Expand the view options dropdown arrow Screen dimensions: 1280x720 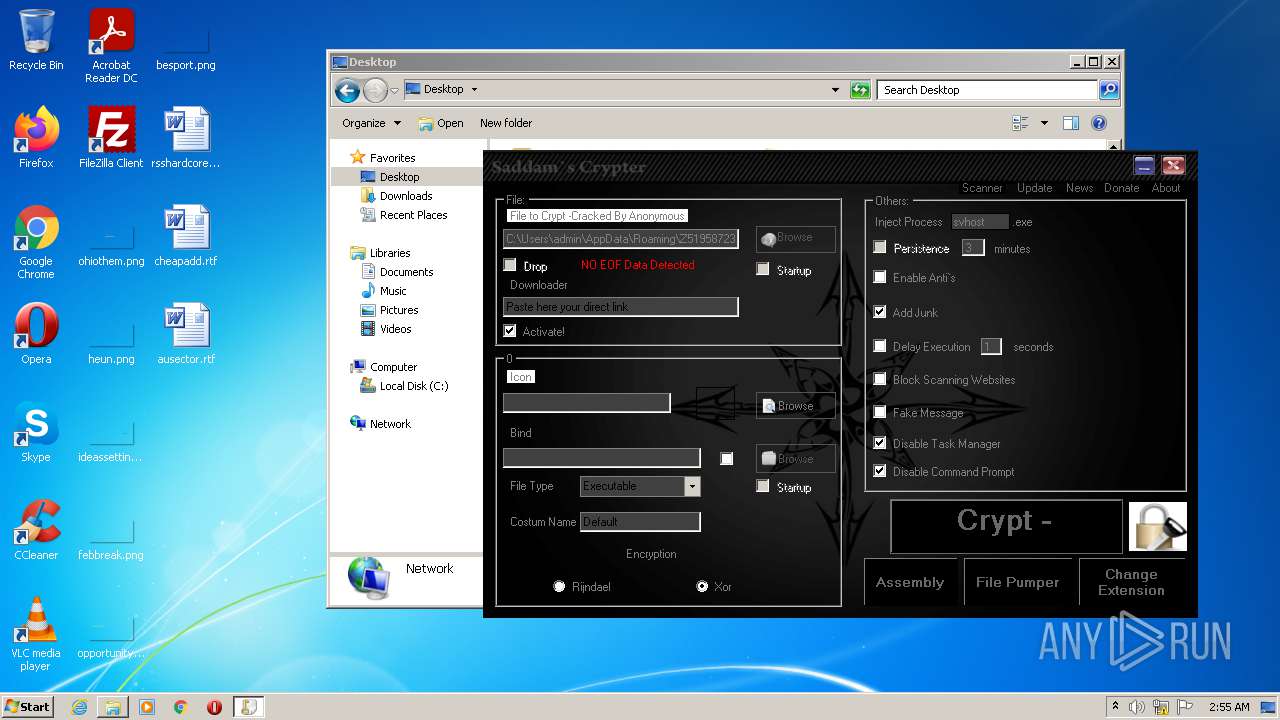coord(1044,123)
